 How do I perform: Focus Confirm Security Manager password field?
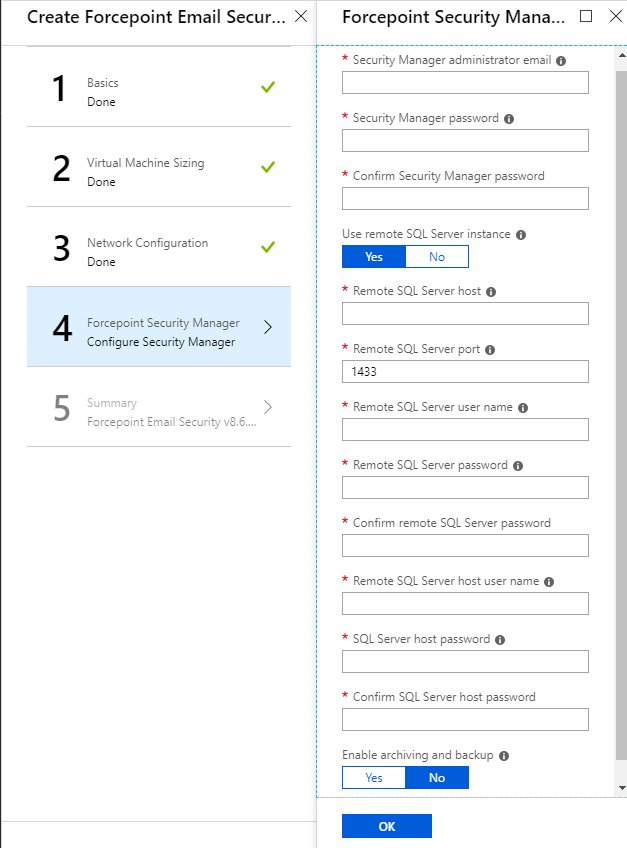[465, 198]
